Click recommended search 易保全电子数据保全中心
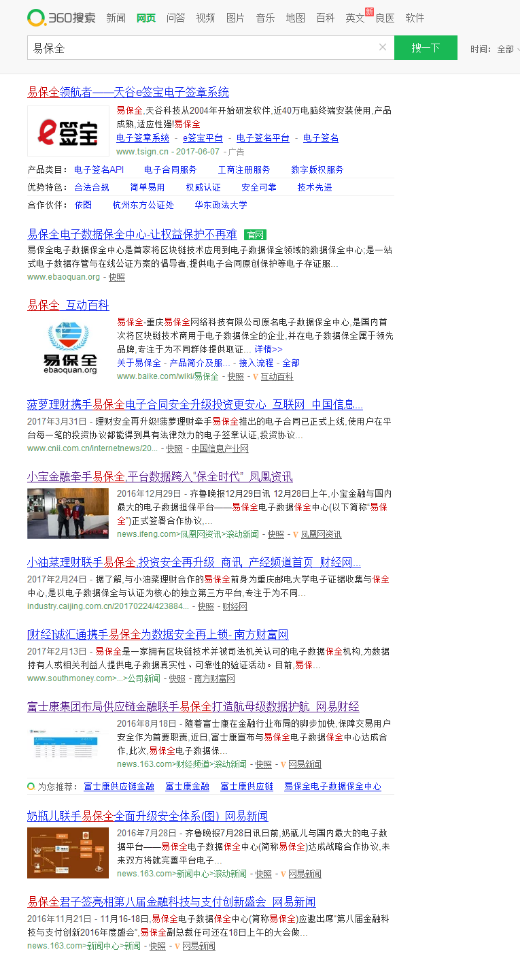The image size is (521, 957). (x=333, y=787)
